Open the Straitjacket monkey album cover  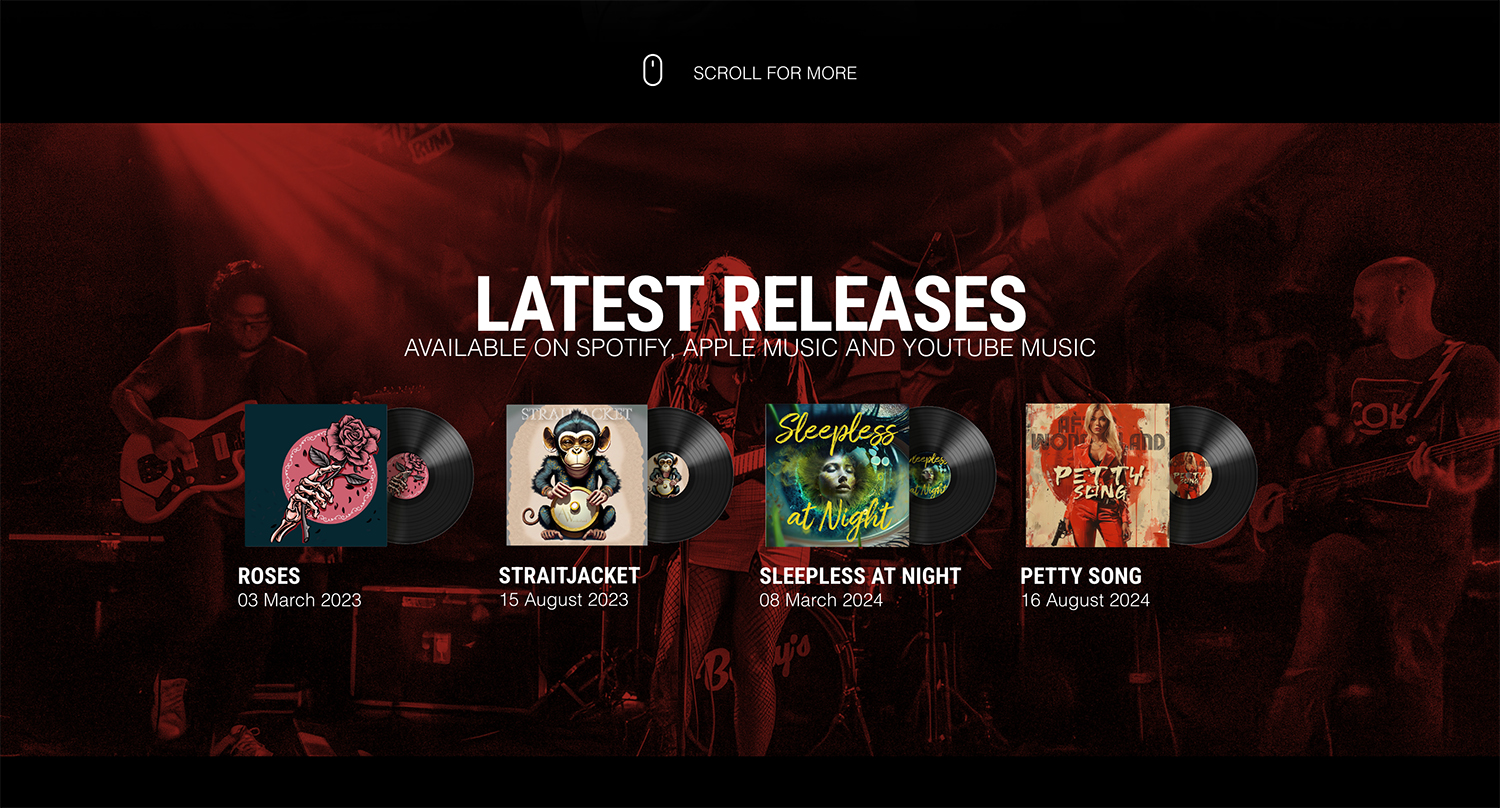click(x=577, y=475)
